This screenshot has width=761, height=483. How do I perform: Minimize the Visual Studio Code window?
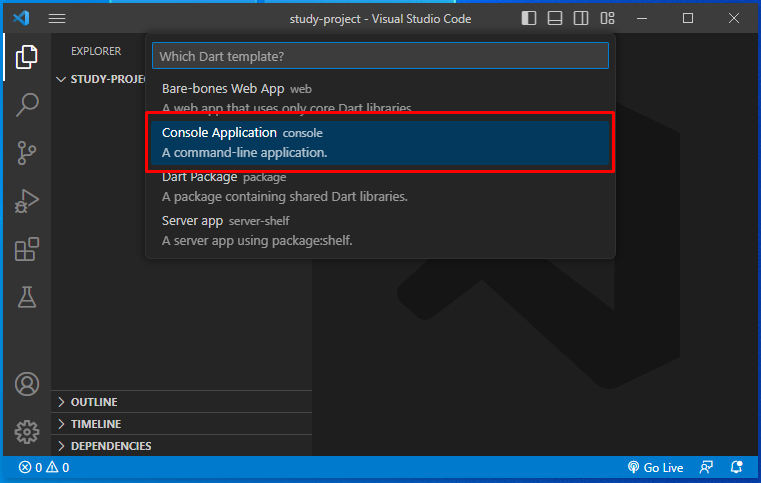click(642, 18)
